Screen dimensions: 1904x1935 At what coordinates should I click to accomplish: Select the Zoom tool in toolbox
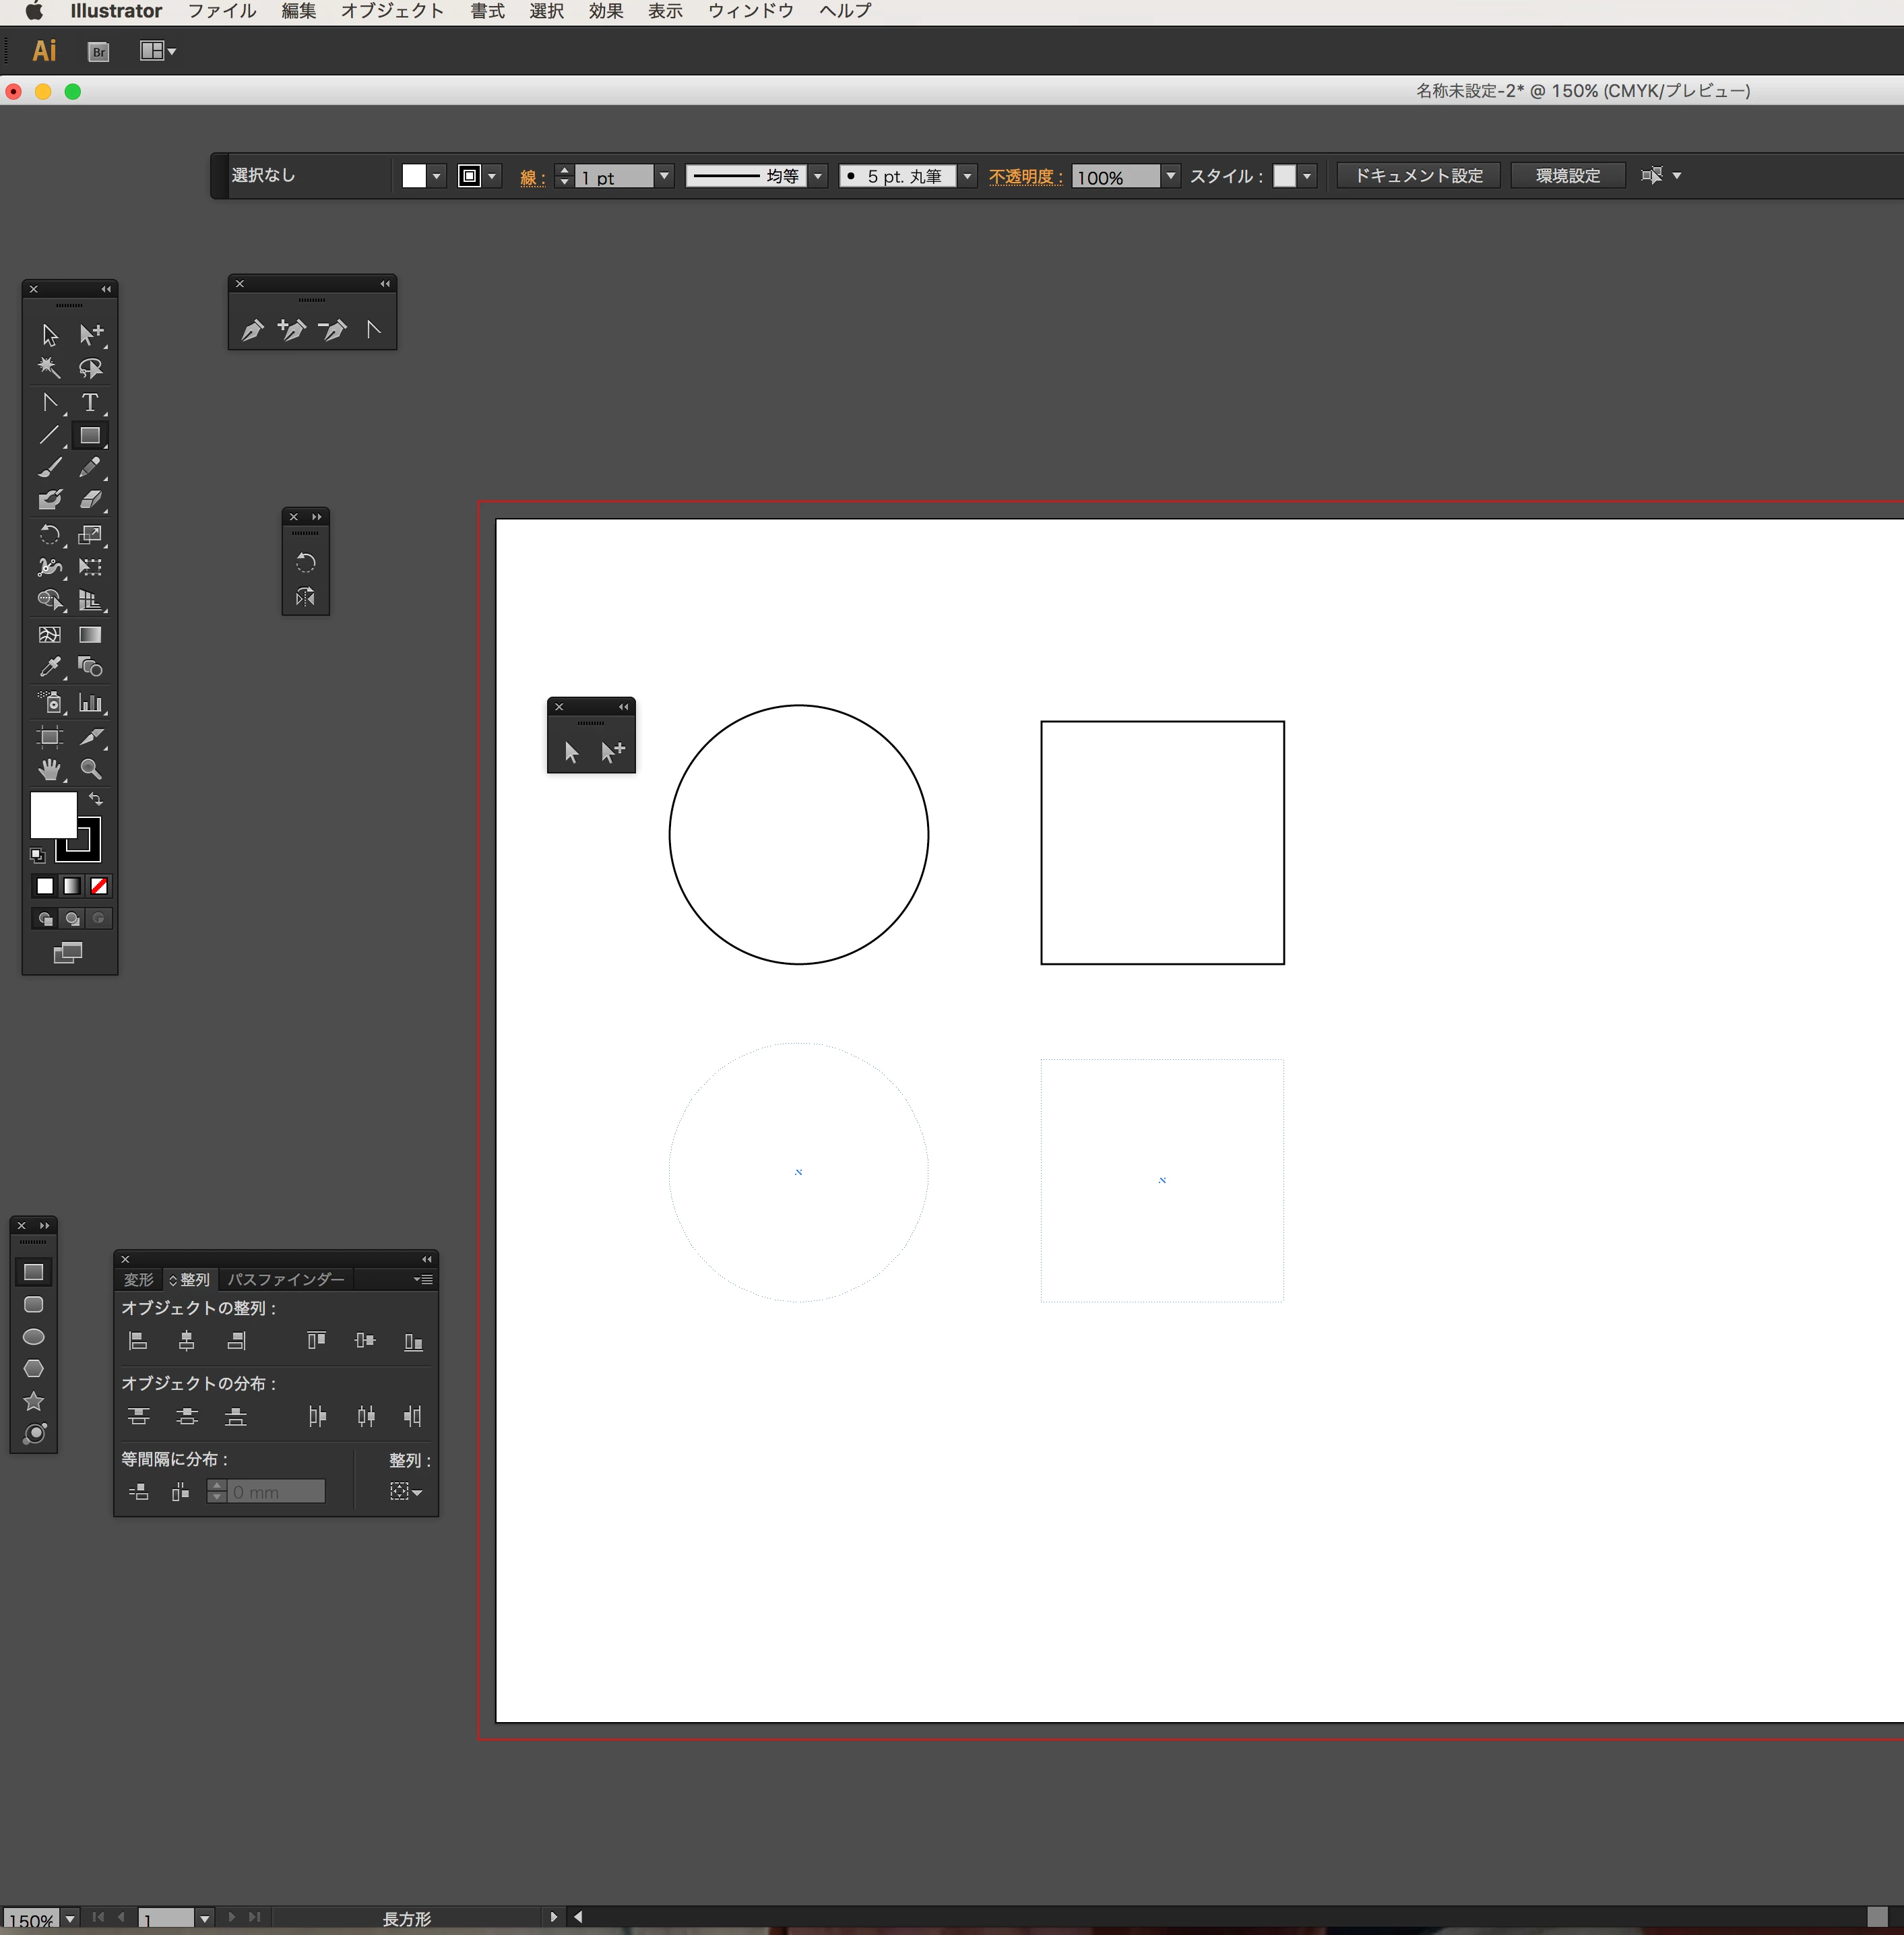coord(91,769)
